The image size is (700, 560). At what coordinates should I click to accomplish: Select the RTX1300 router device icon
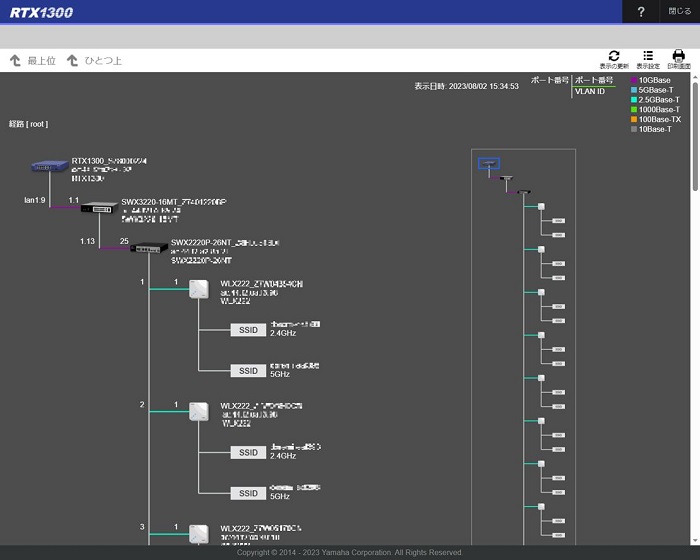coord(50,166)
